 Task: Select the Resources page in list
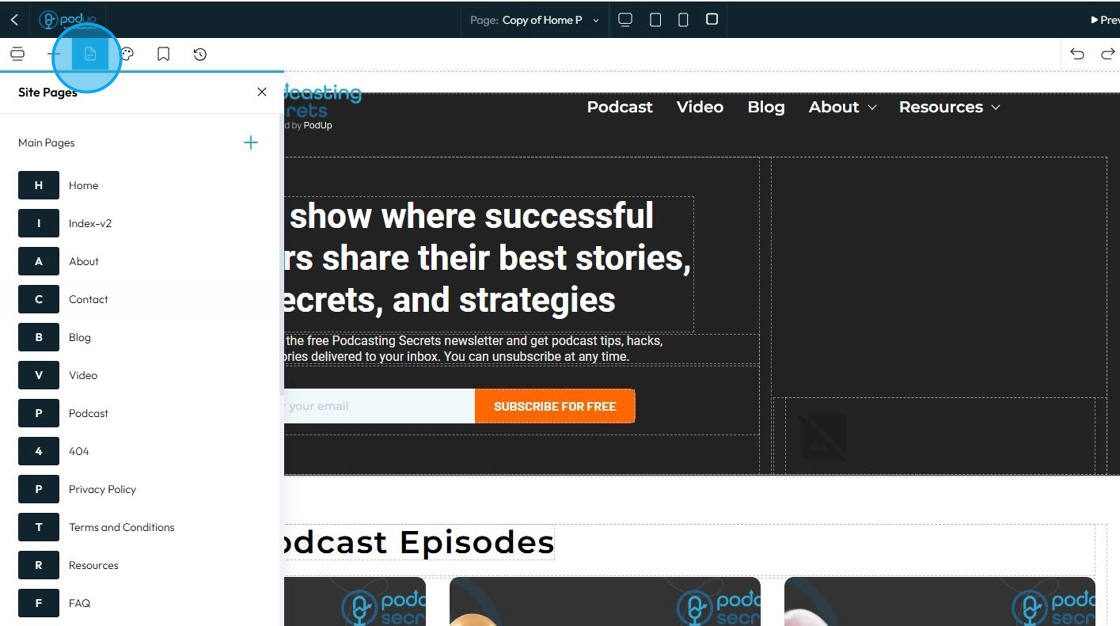pos(94,565)
